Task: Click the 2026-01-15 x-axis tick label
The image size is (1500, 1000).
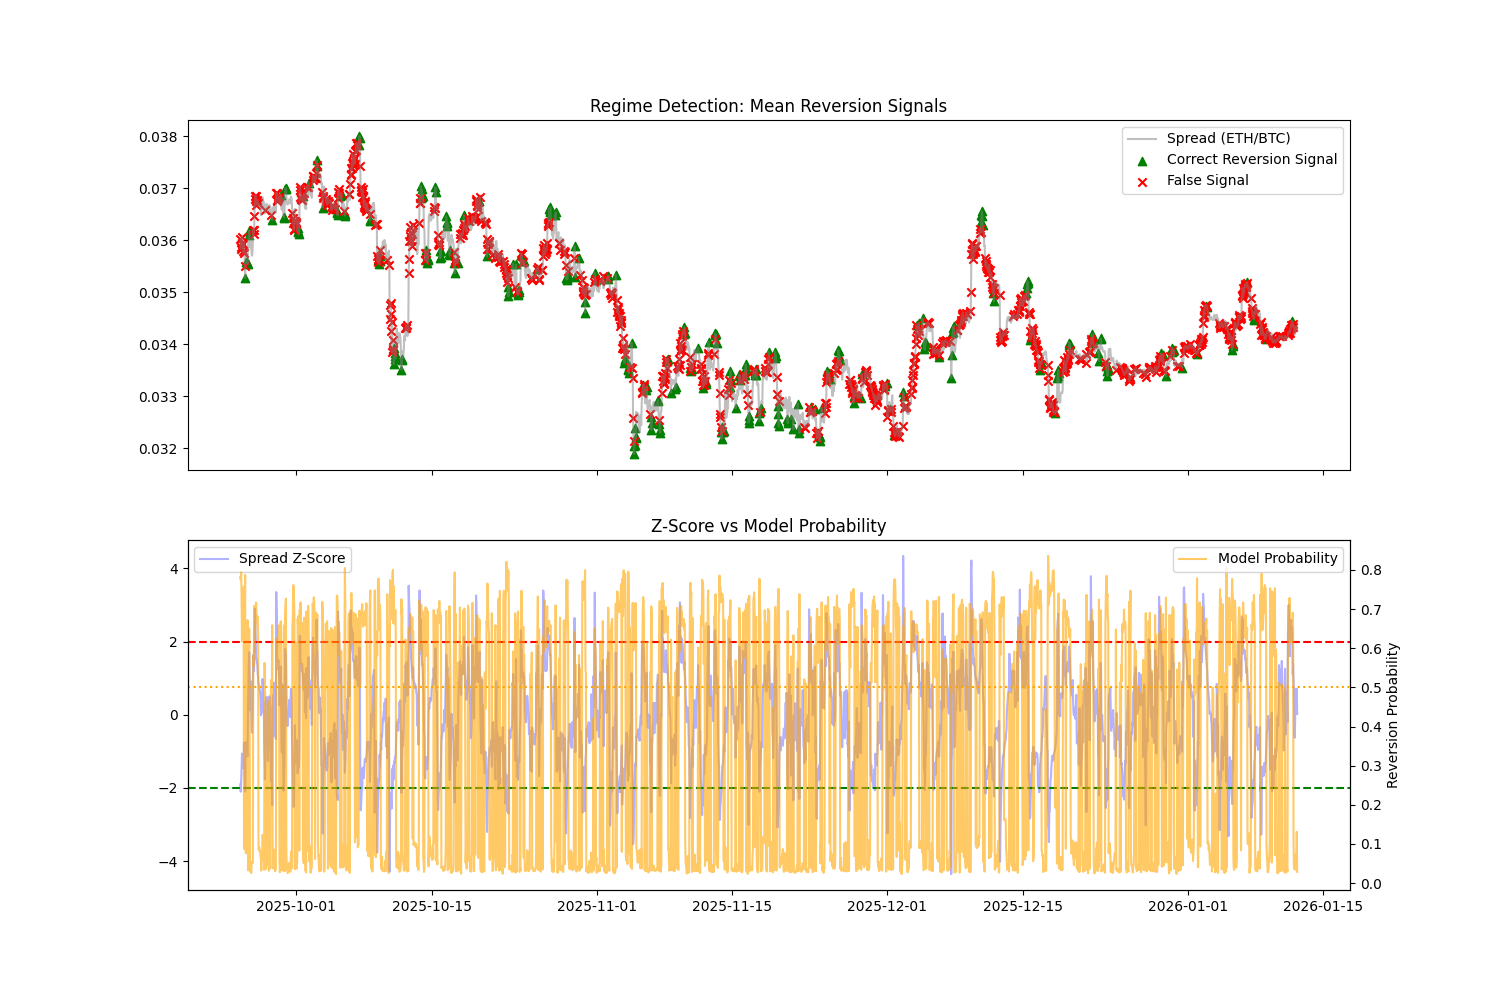Action: tap(1324, 906)
